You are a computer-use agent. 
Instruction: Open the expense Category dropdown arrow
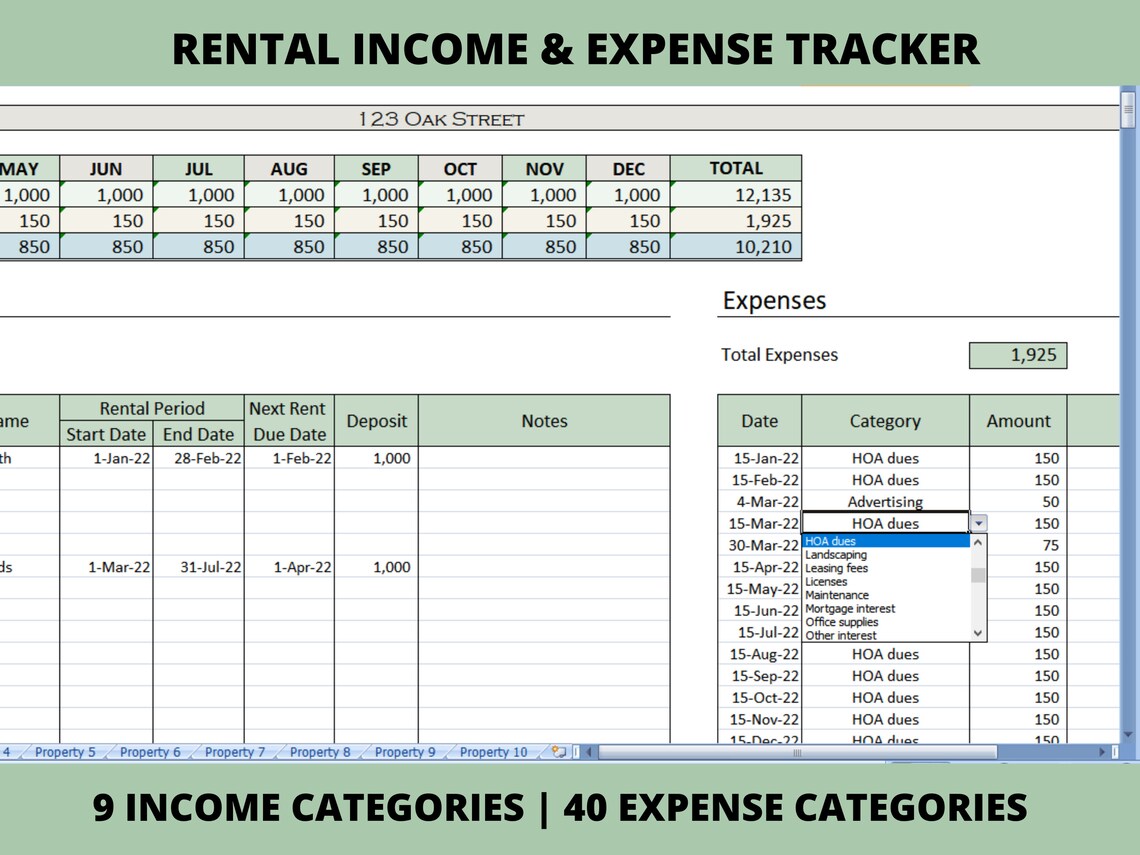(x=977, y=523)
